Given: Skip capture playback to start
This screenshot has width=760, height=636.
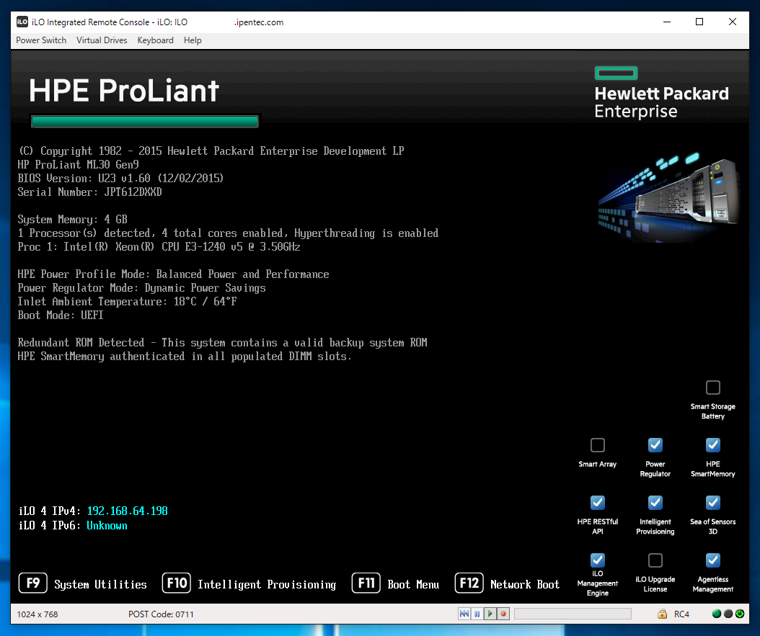Looking at the screenshot, I should [x=464, y=614].
